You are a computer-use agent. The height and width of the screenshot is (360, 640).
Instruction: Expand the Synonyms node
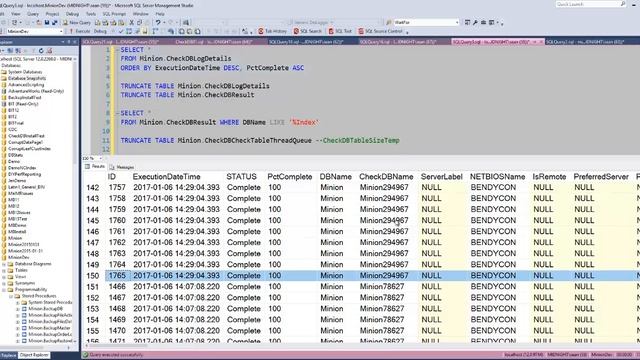(4, 283)
